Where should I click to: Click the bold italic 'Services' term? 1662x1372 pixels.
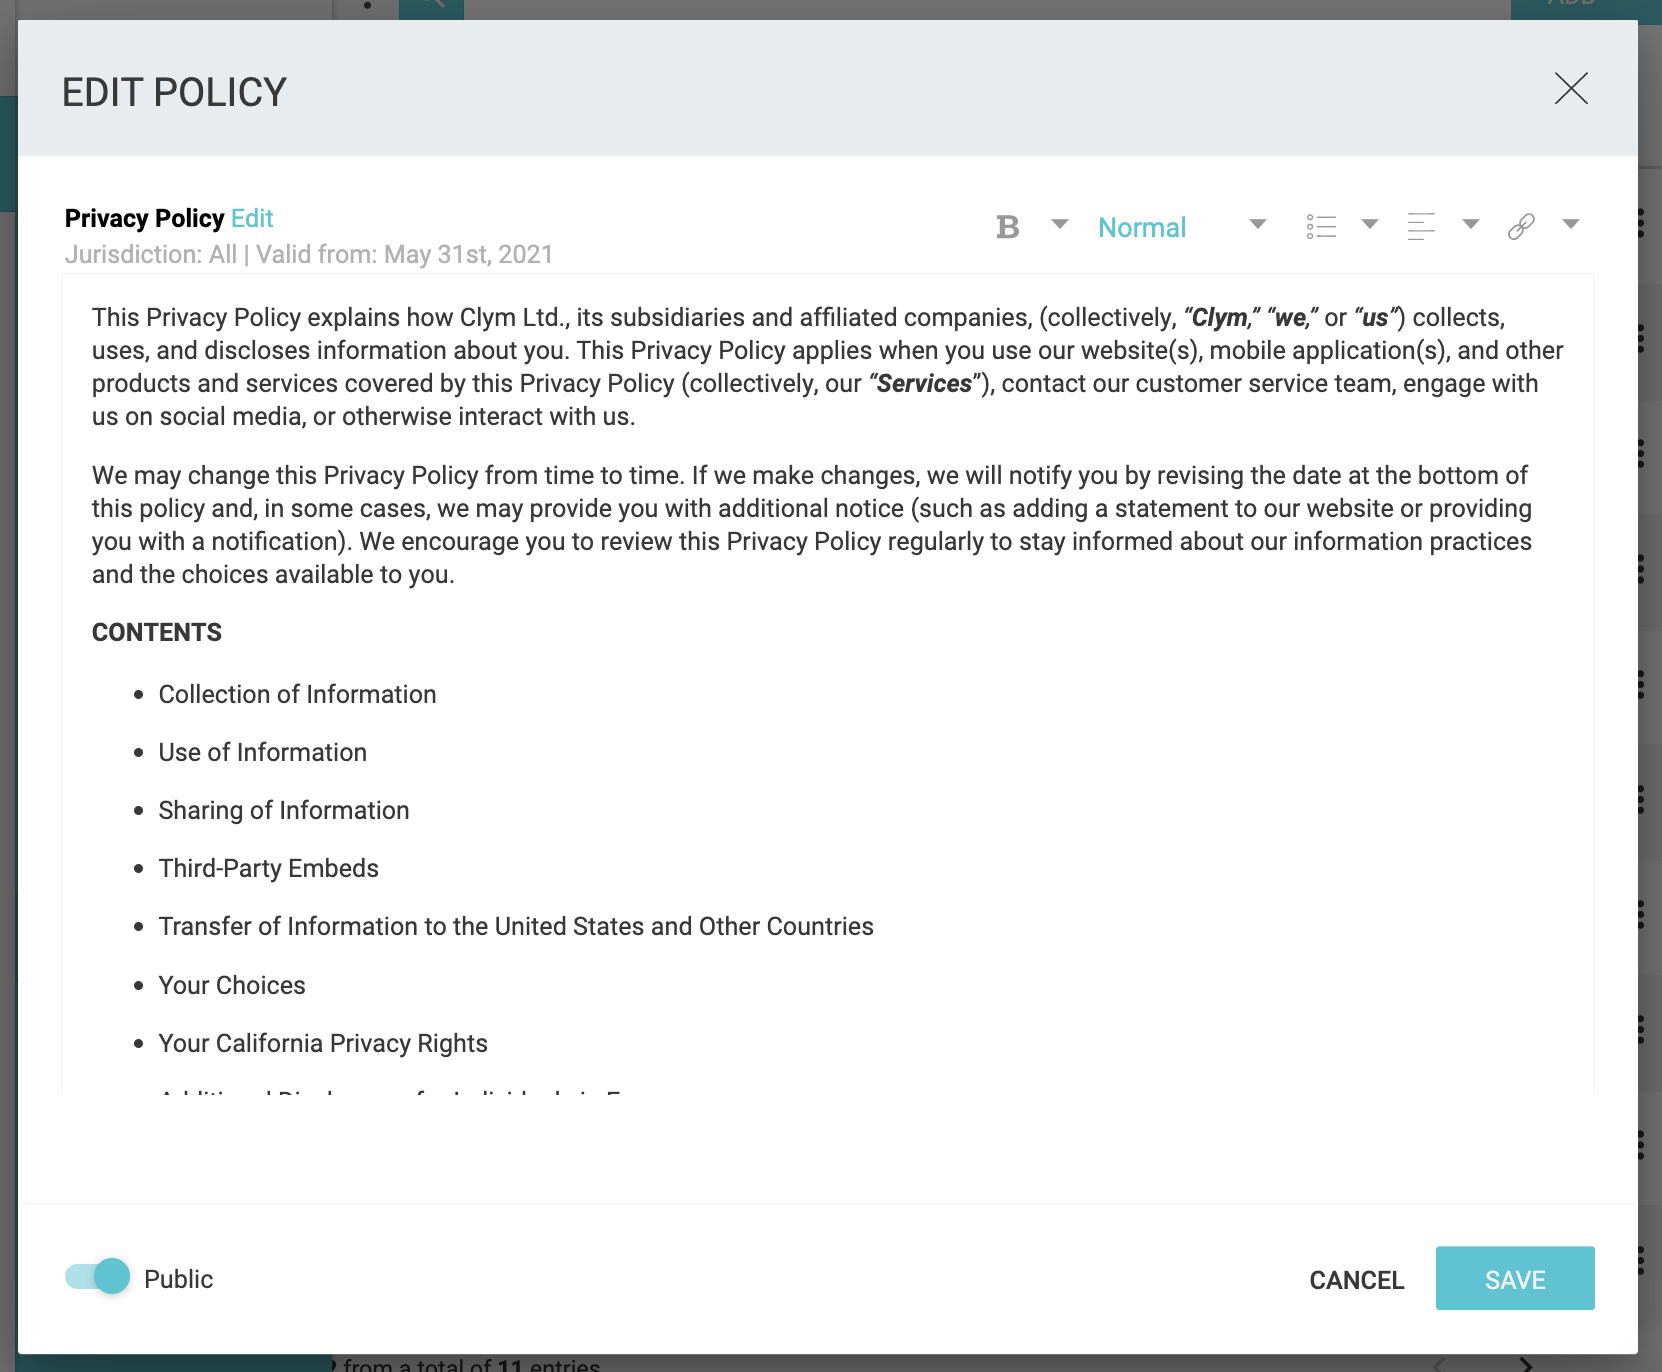tap(924, 383)
